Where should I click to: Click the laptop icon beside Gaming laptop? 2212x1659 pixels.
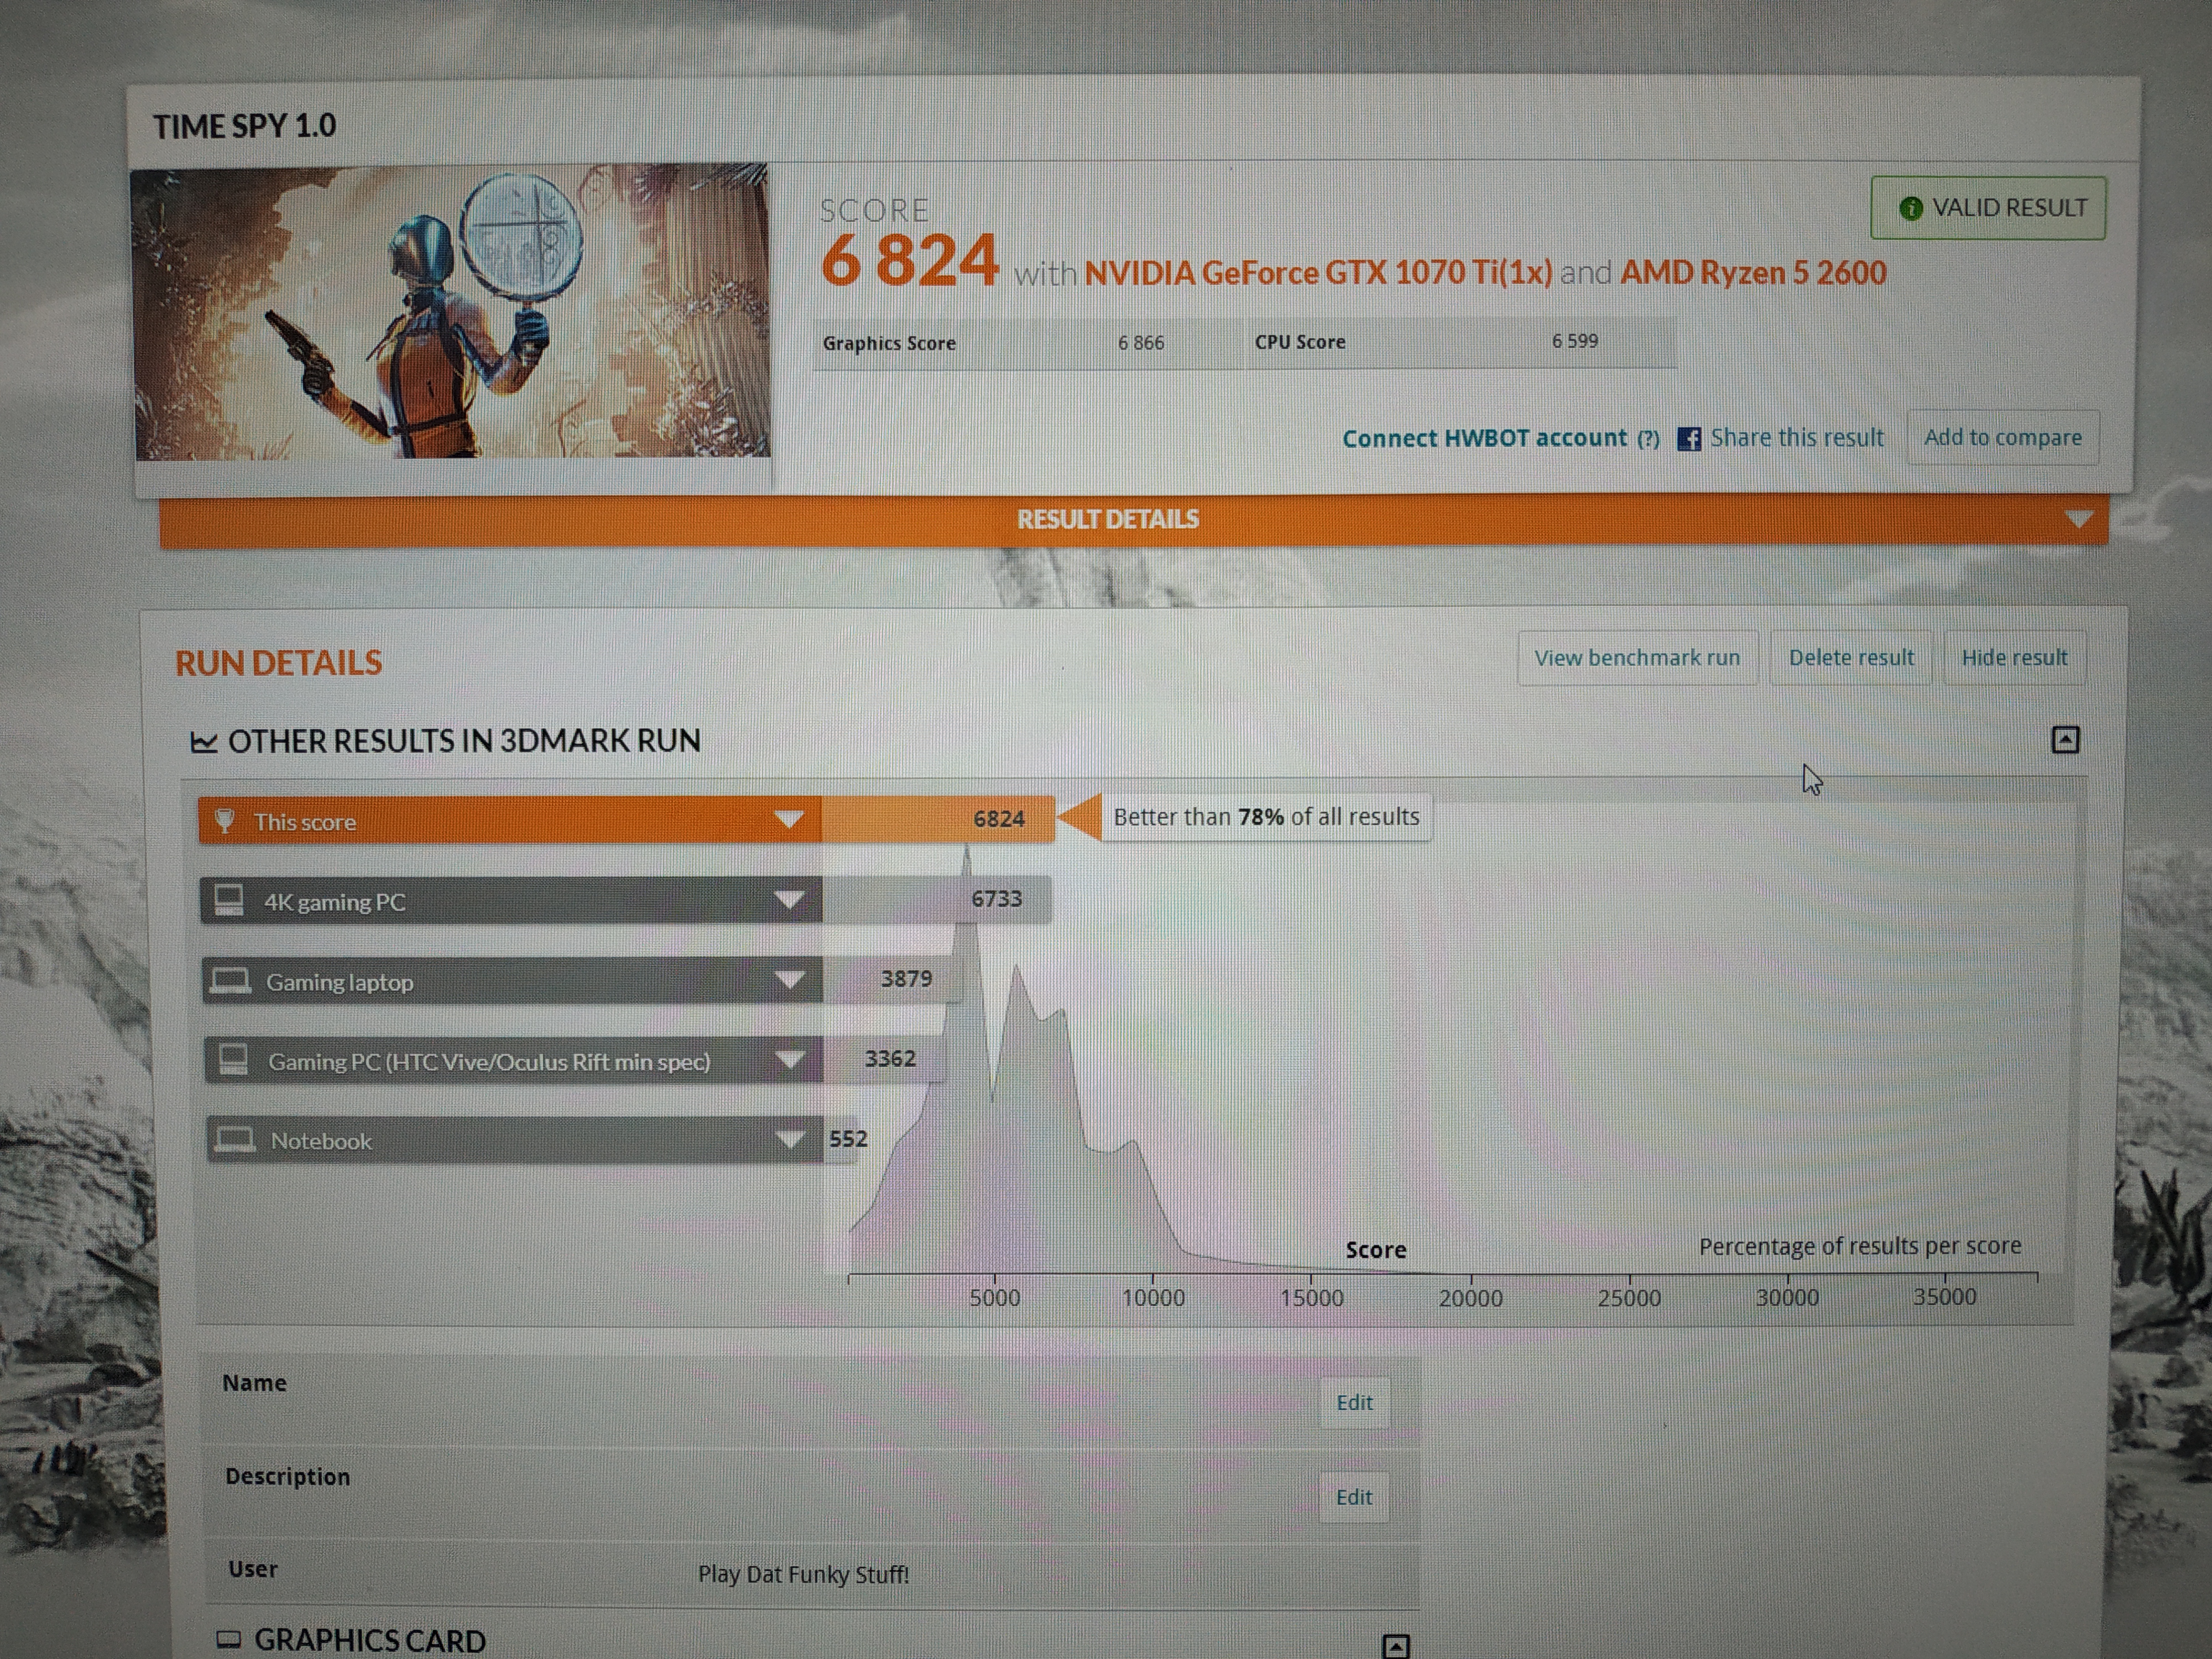(x=231, y=980)
